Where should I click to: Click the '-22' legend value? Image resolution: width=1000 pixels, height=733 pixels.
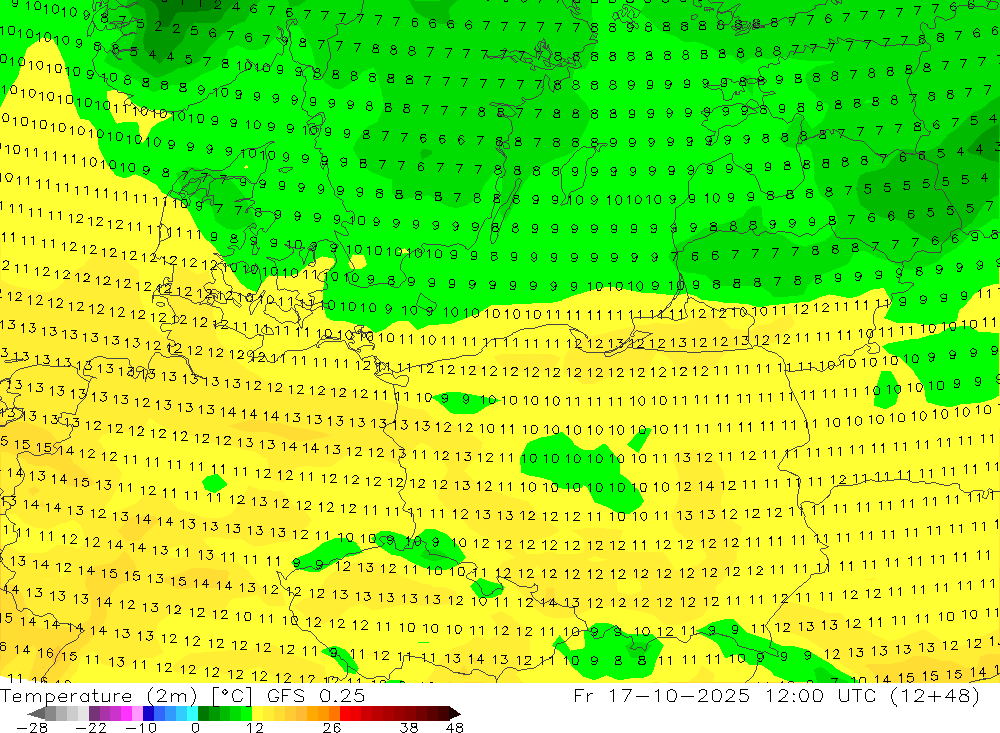[91, 727]
